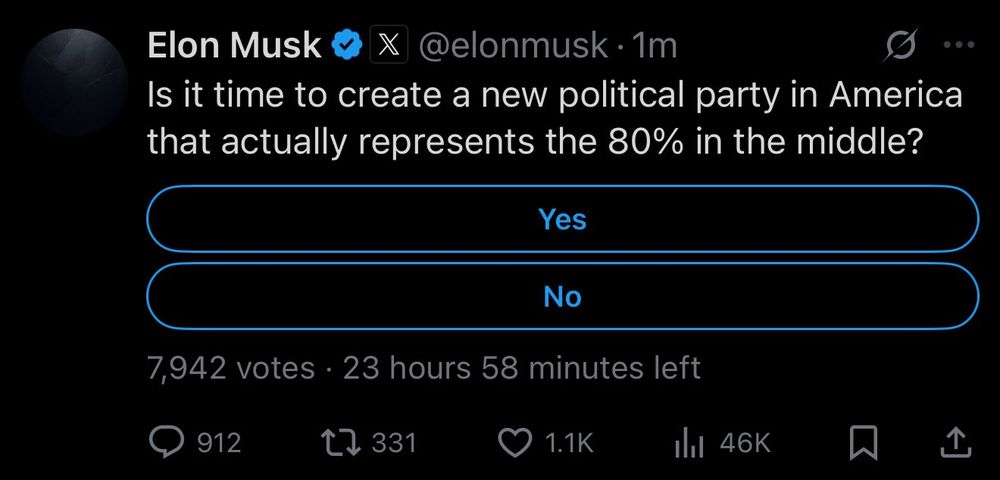Click the Elon Musk display name
The image size is (1000, 480).
234,45
